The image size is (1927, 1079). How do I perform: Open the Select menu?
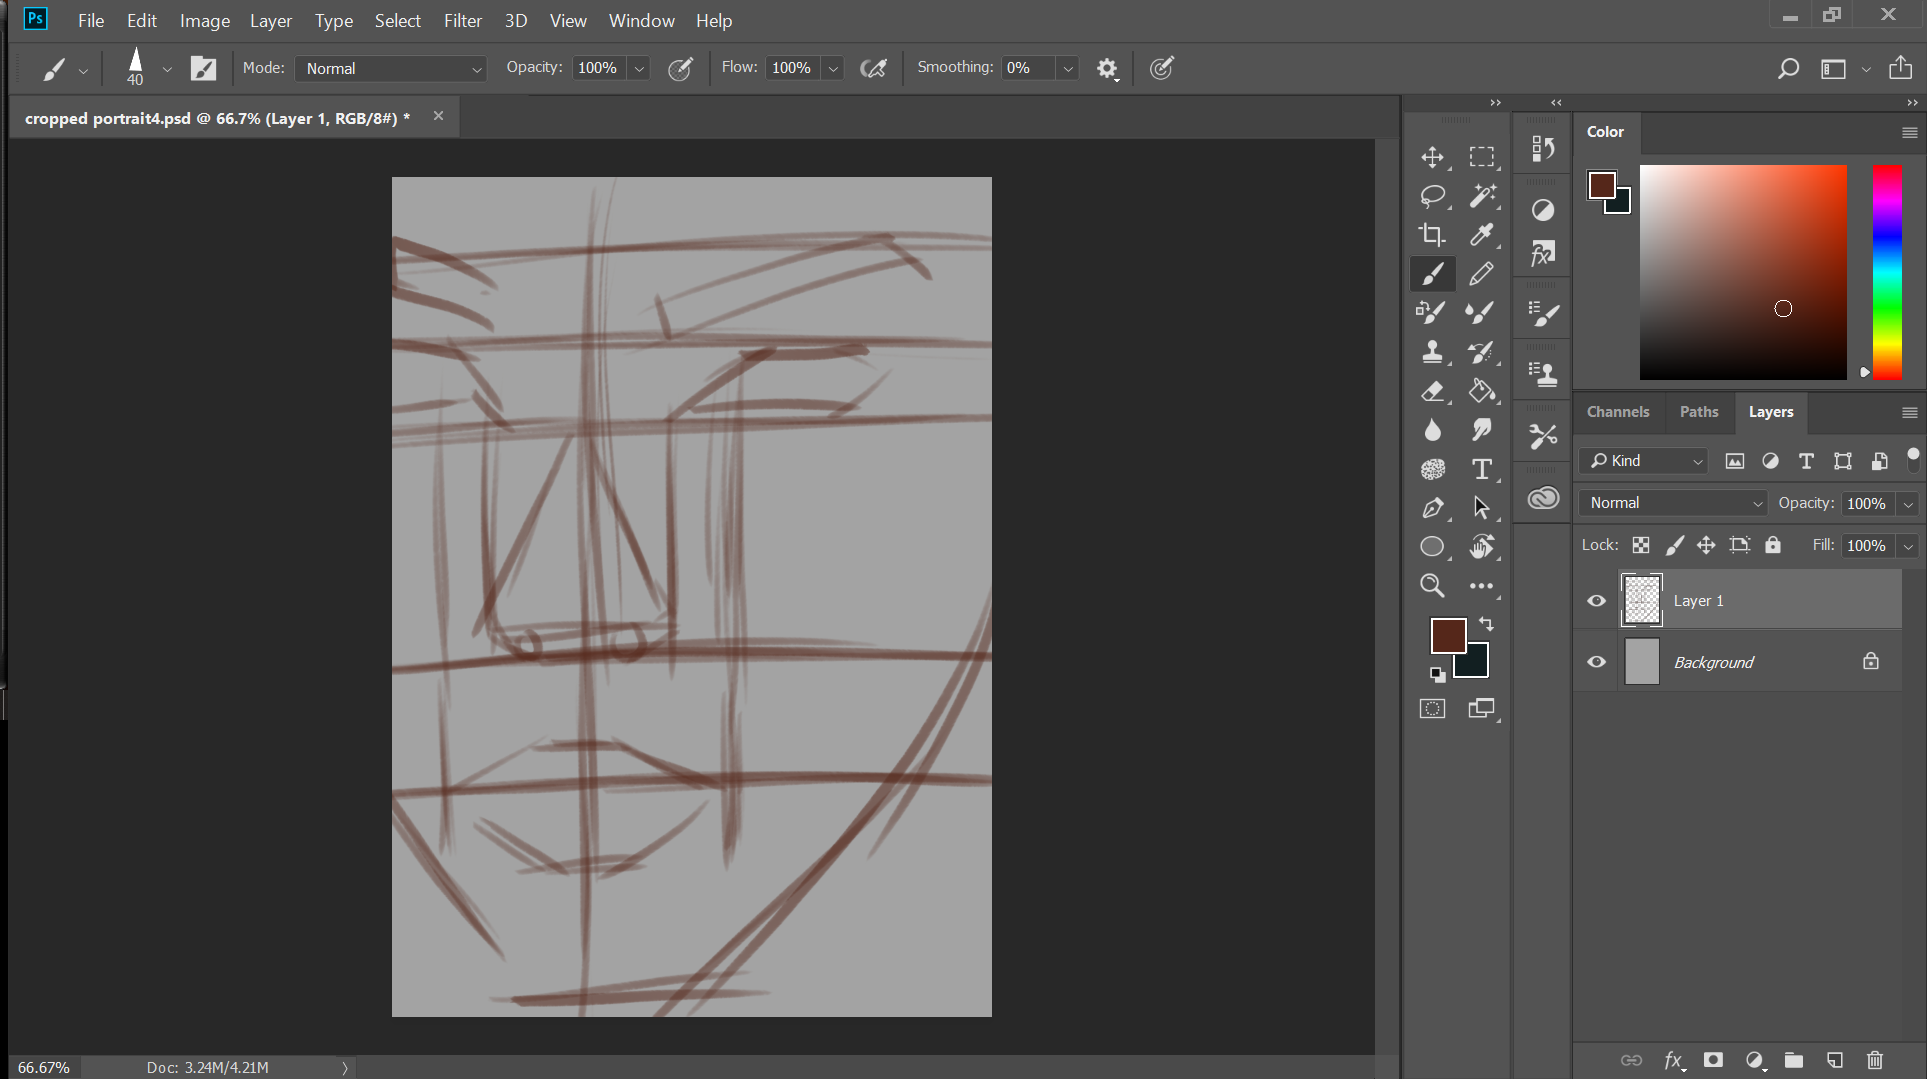pos(397,20)
